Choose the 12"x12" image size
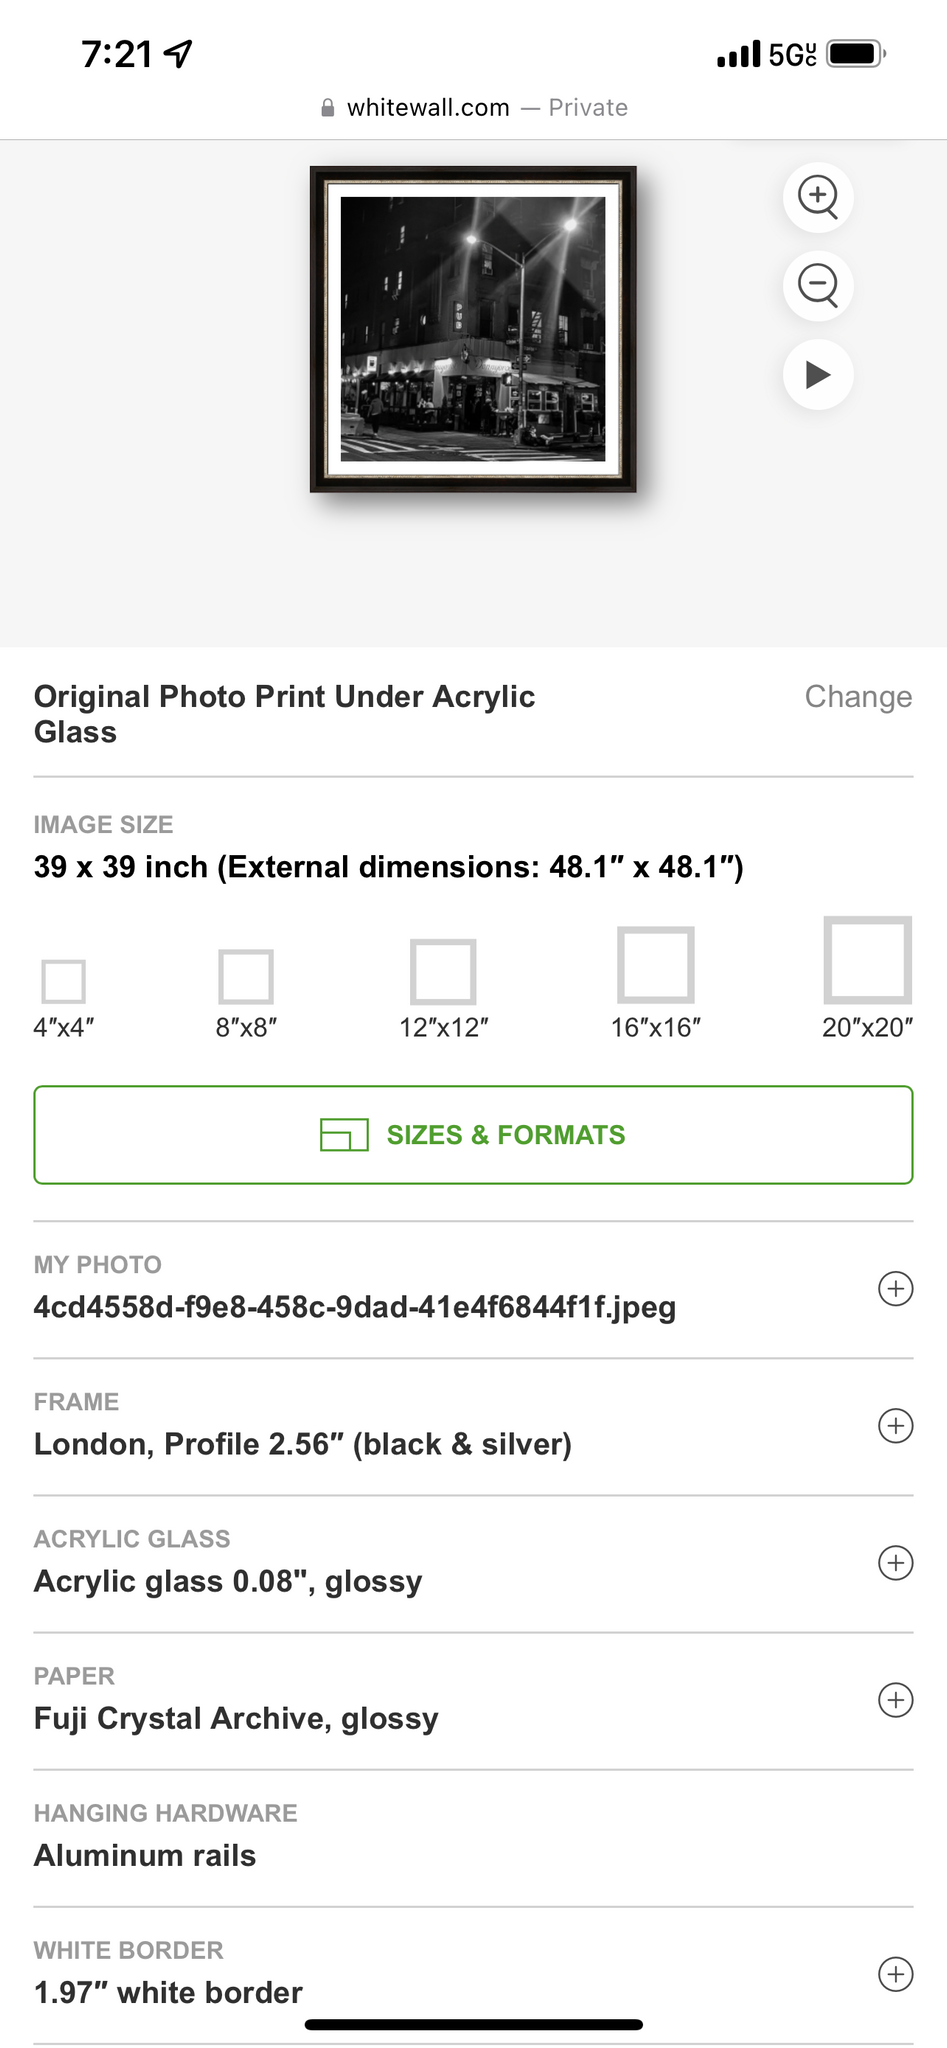The image size is (947, 2048). click(443, 971)
